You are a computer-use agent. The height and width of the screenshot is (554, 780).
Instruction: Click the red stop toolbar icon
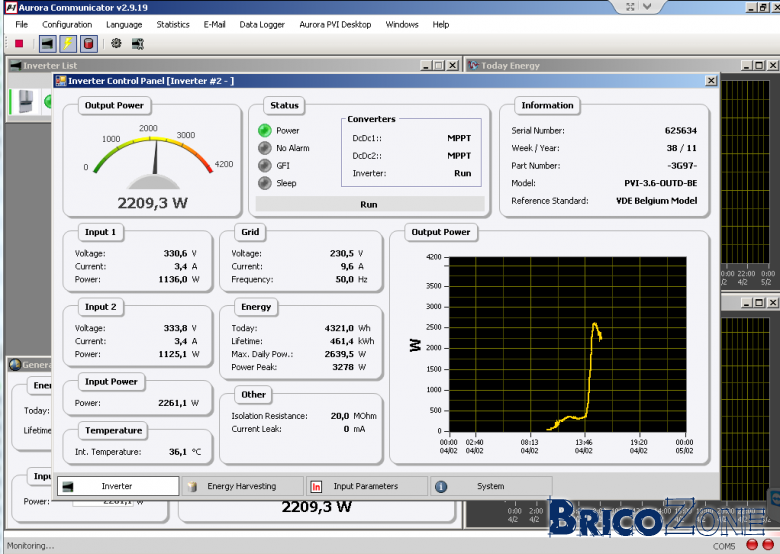[x=19, y=44]
